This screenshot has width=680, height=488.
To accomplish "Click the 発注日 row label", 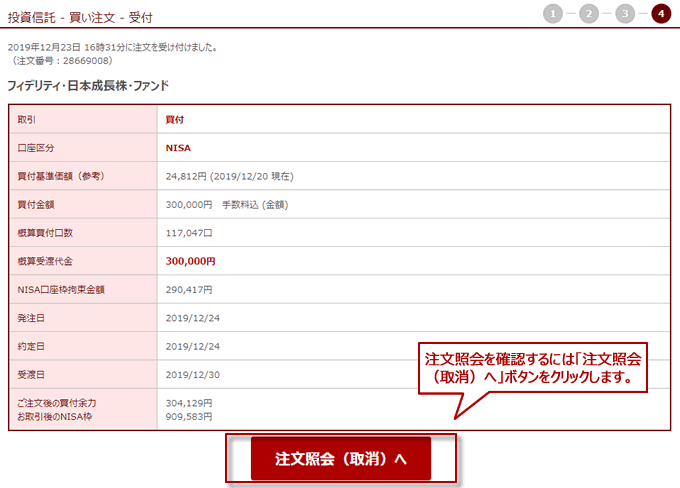I will click(31, 318).
